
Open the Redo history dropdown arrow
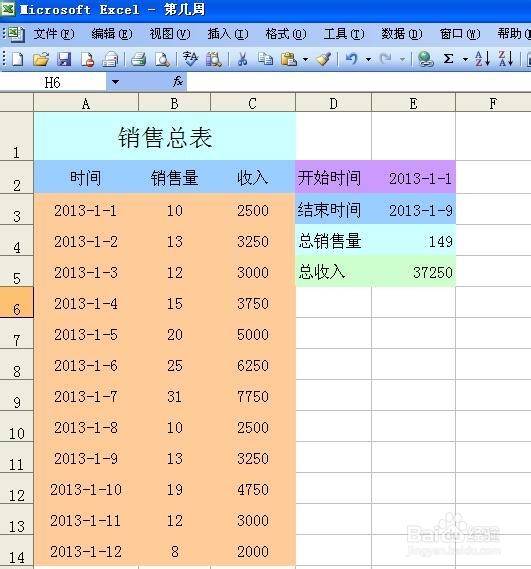[x=402, y=59]
